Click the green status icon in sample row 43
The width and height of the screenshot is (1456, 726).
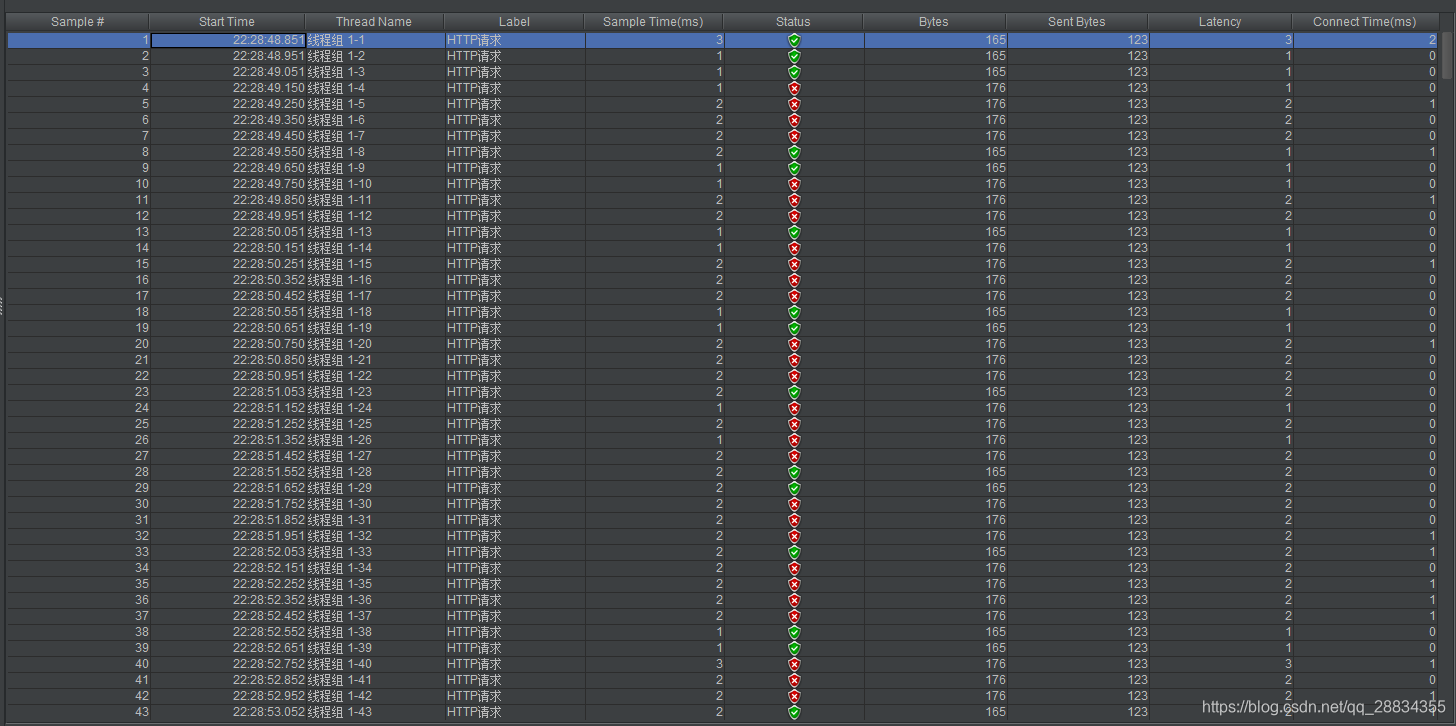[x=794, y=712]
